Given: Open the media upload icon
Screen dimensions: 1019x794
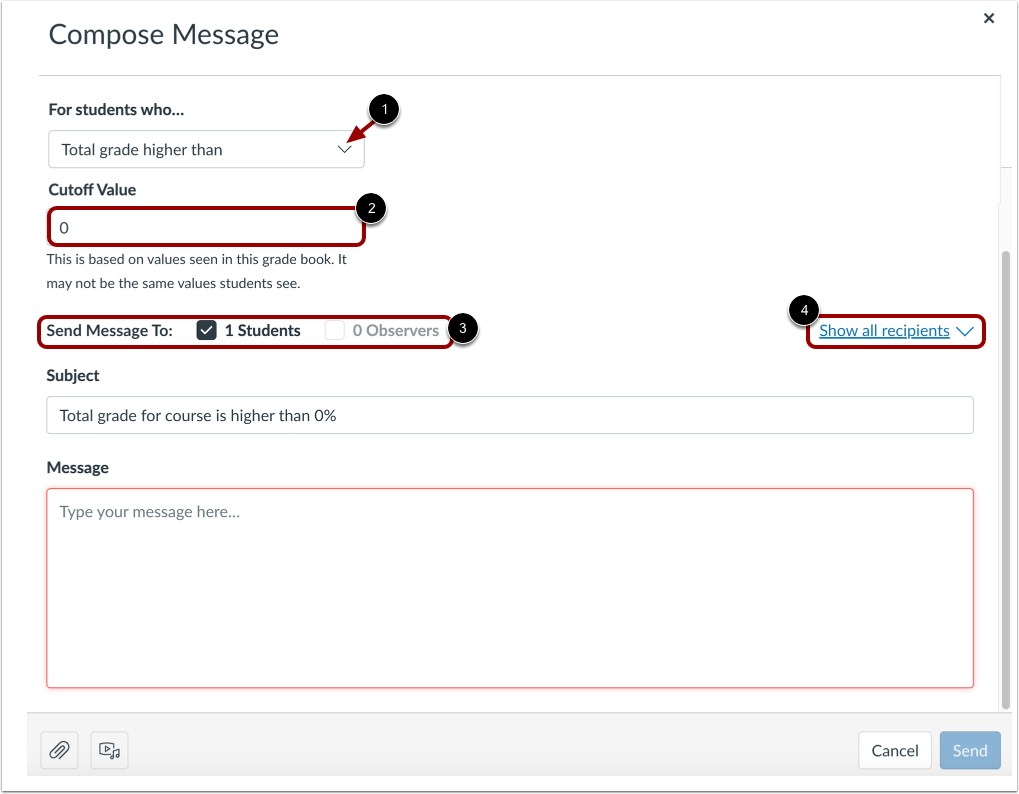Looking at the screenshot, I should (108, 750).
